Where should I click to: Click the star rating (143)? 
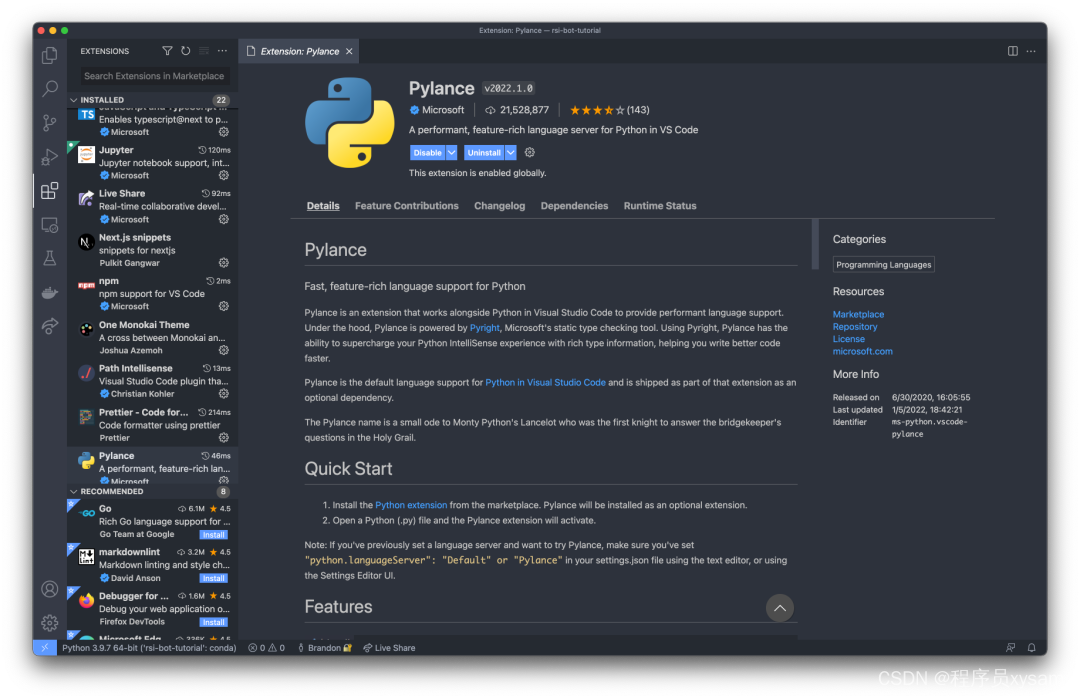(610, 110)
